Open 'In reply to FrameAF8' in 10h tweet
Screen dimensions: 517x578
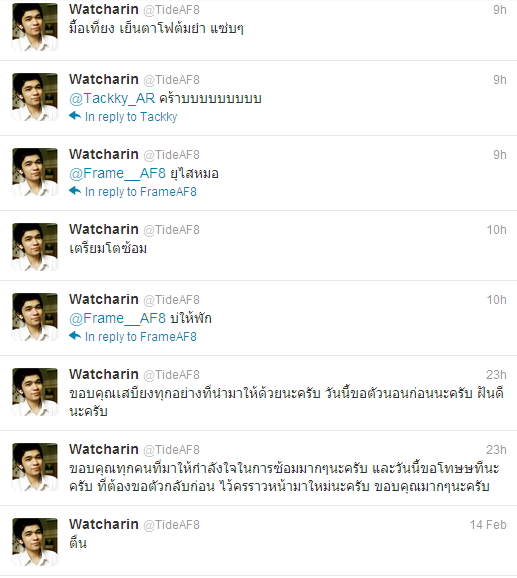point(141,337)
